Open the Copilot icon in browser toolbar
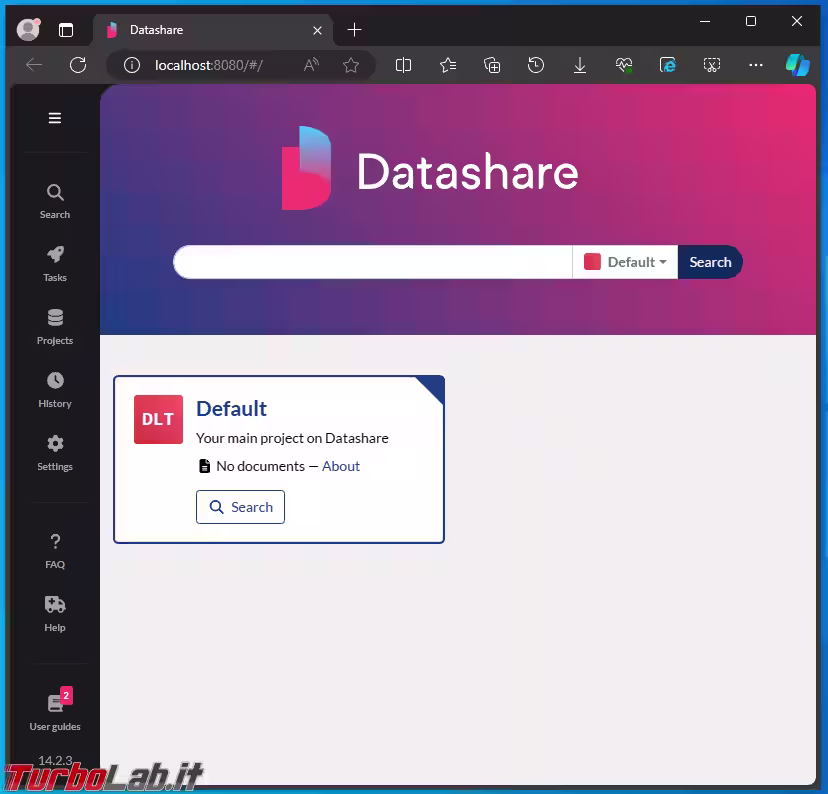828x794 pixels. (x=798, y=65)
